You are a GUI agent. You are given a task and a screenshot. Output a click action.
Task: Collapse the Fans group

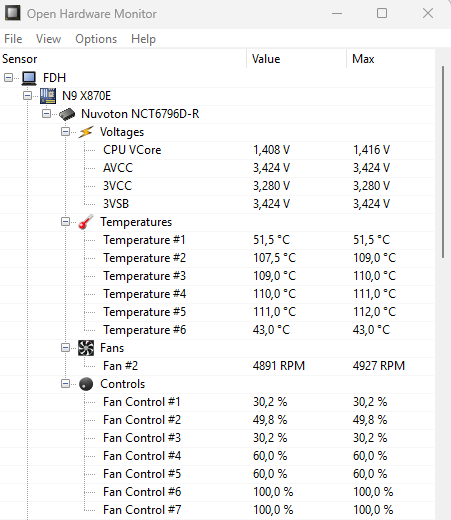(66, 348)
